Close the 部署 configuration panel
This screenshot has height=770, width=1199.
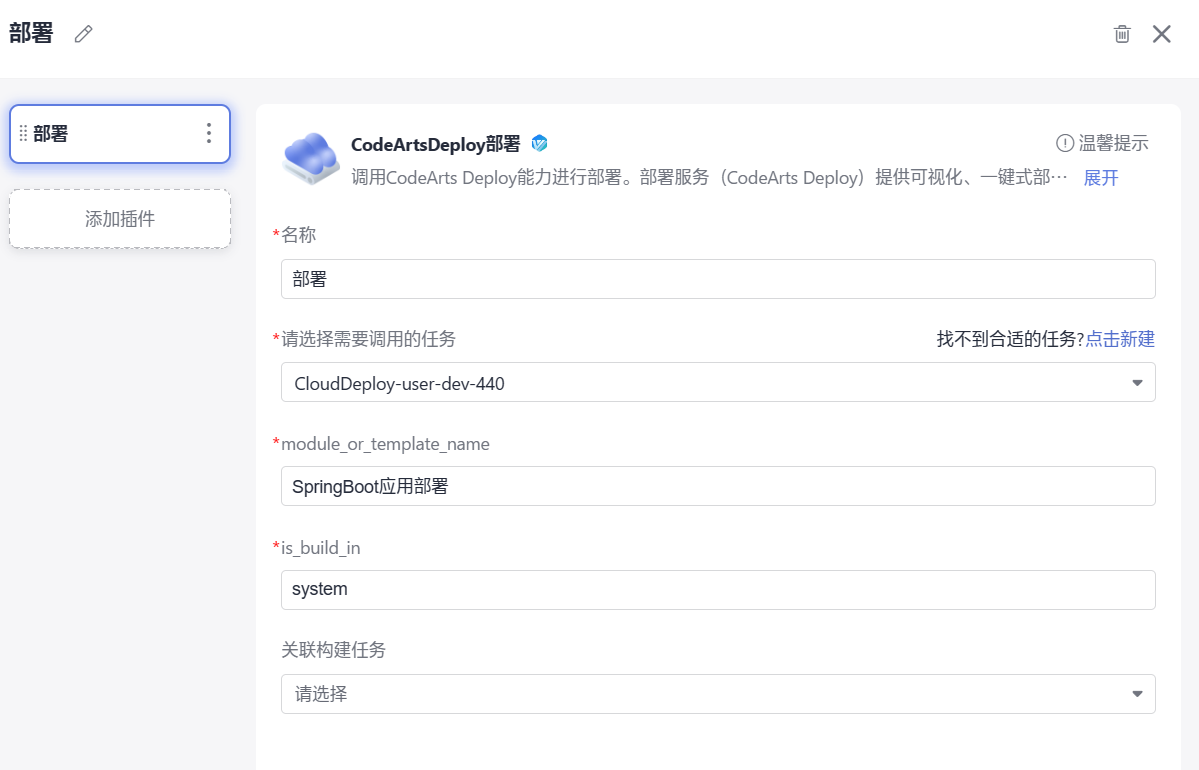click(1162, 34)
